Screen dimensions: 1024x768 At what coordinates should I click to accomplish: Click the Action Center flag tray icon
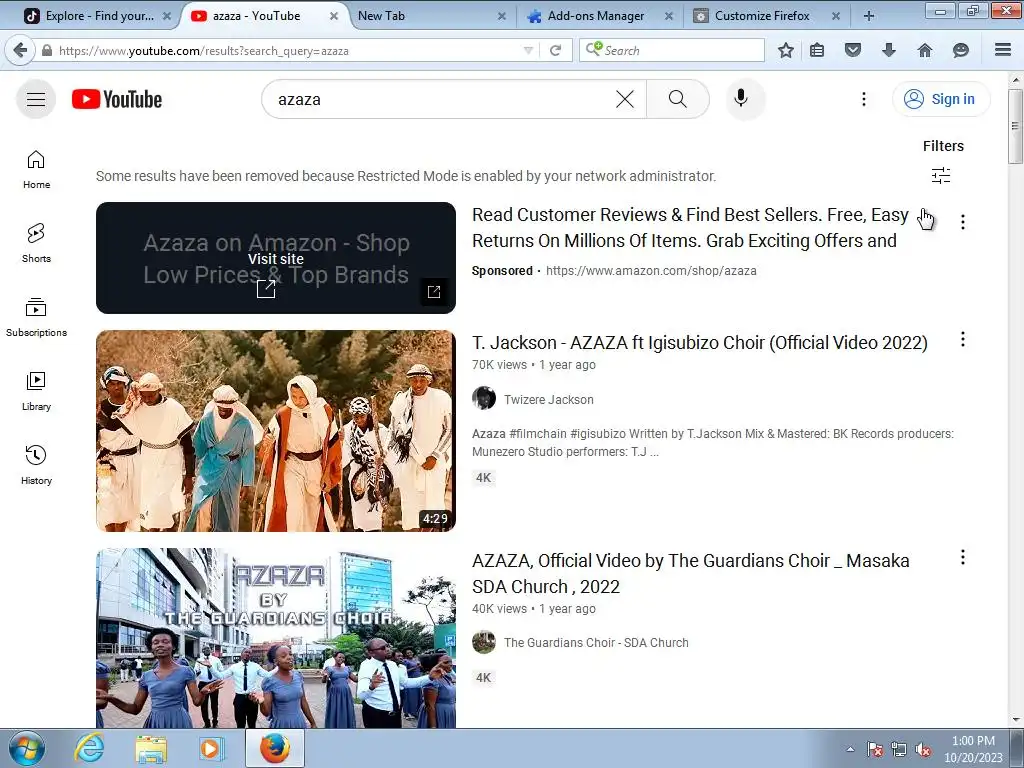click(874, 750)
